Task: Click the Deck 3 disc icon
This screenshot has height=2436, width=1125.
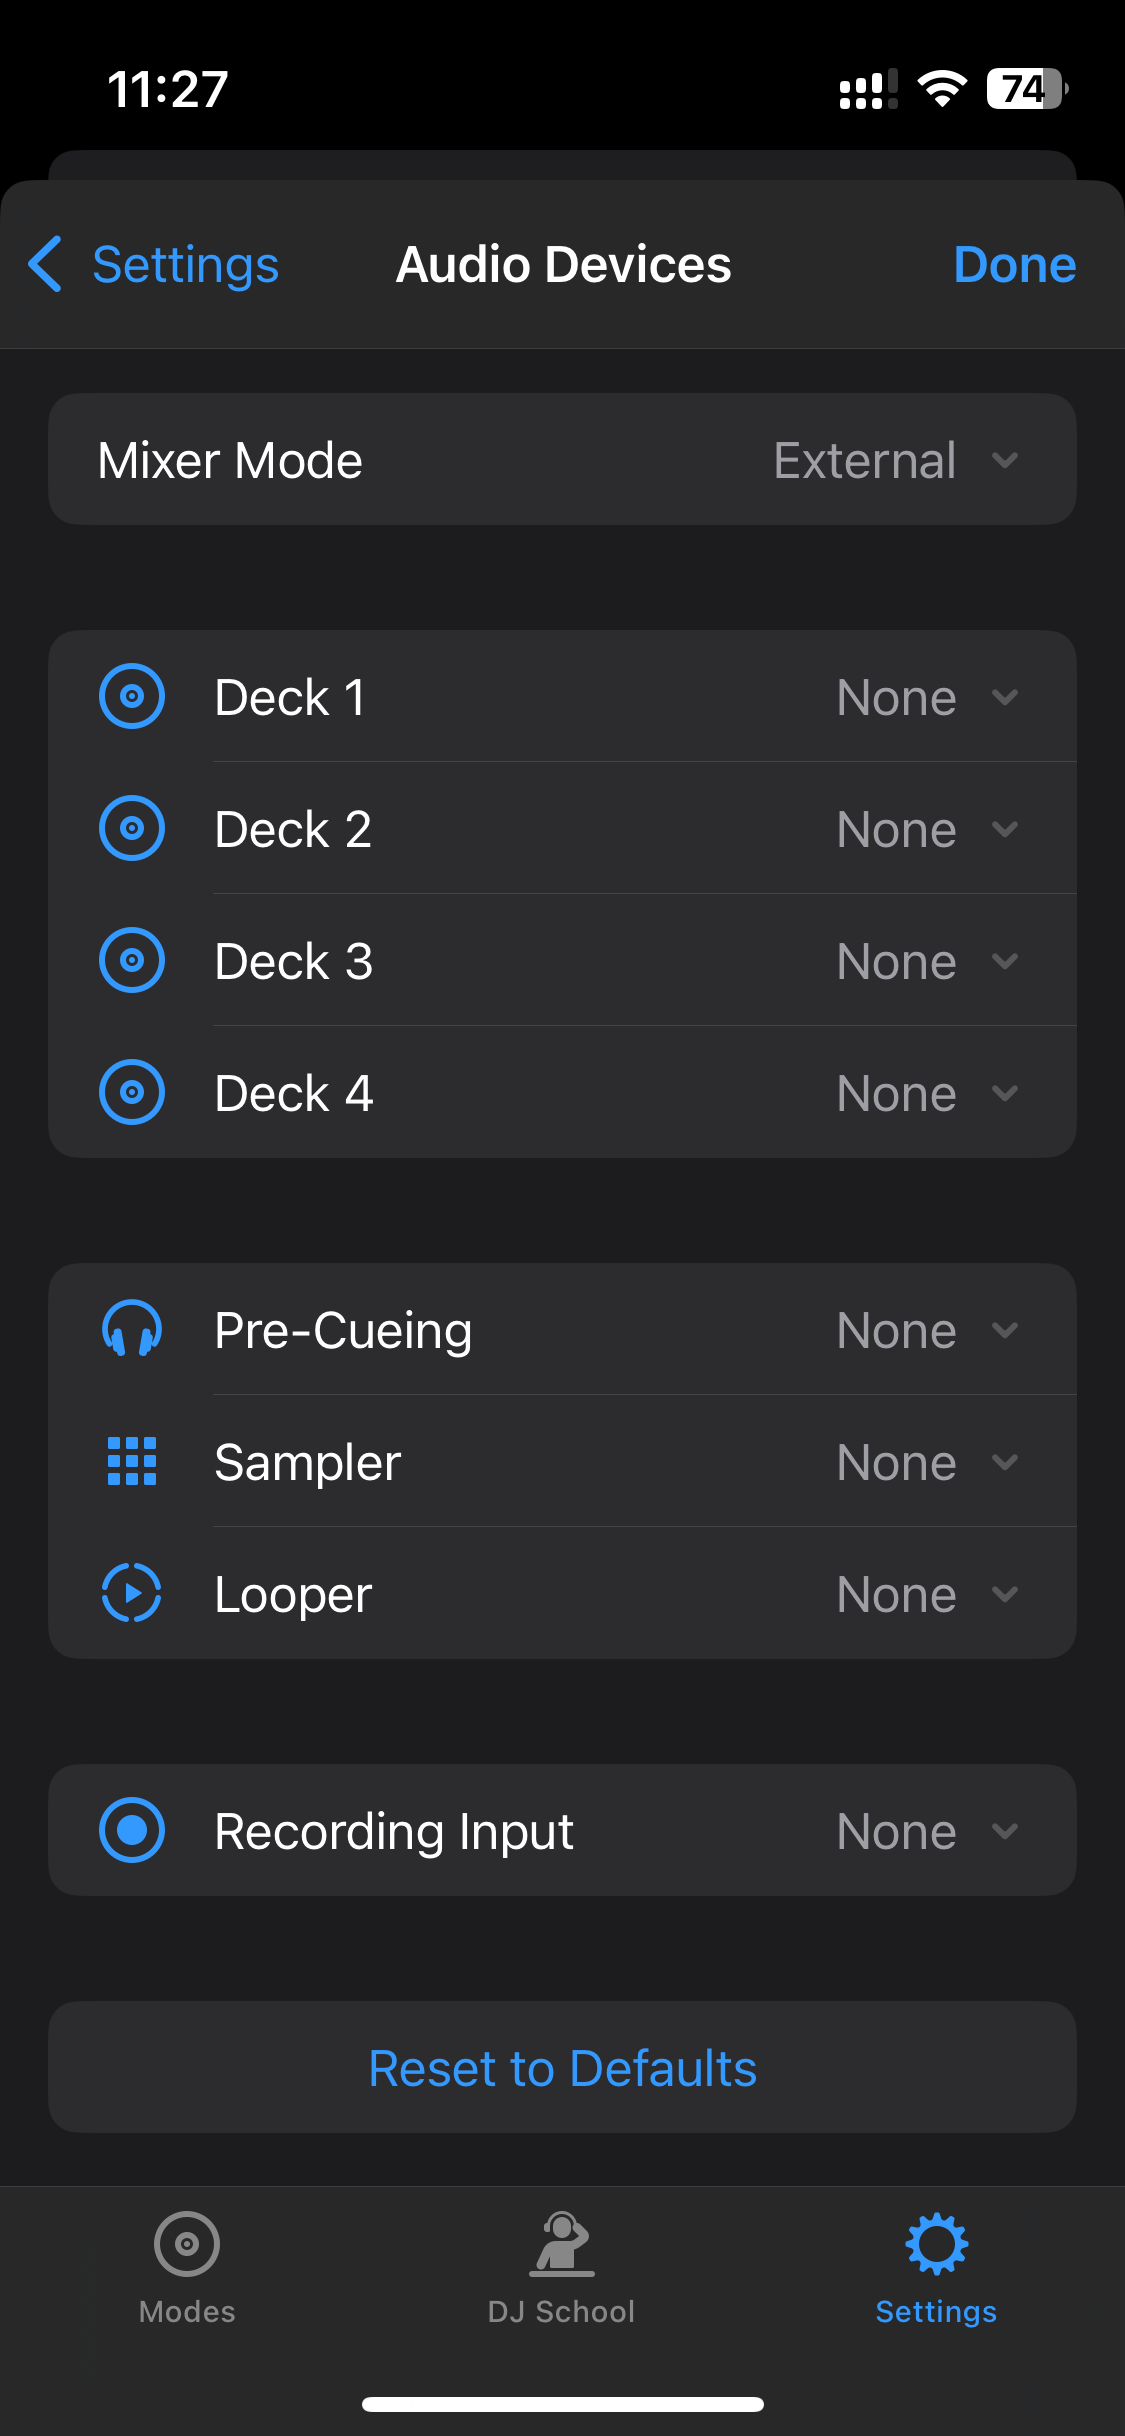Action: coord(131,960)
